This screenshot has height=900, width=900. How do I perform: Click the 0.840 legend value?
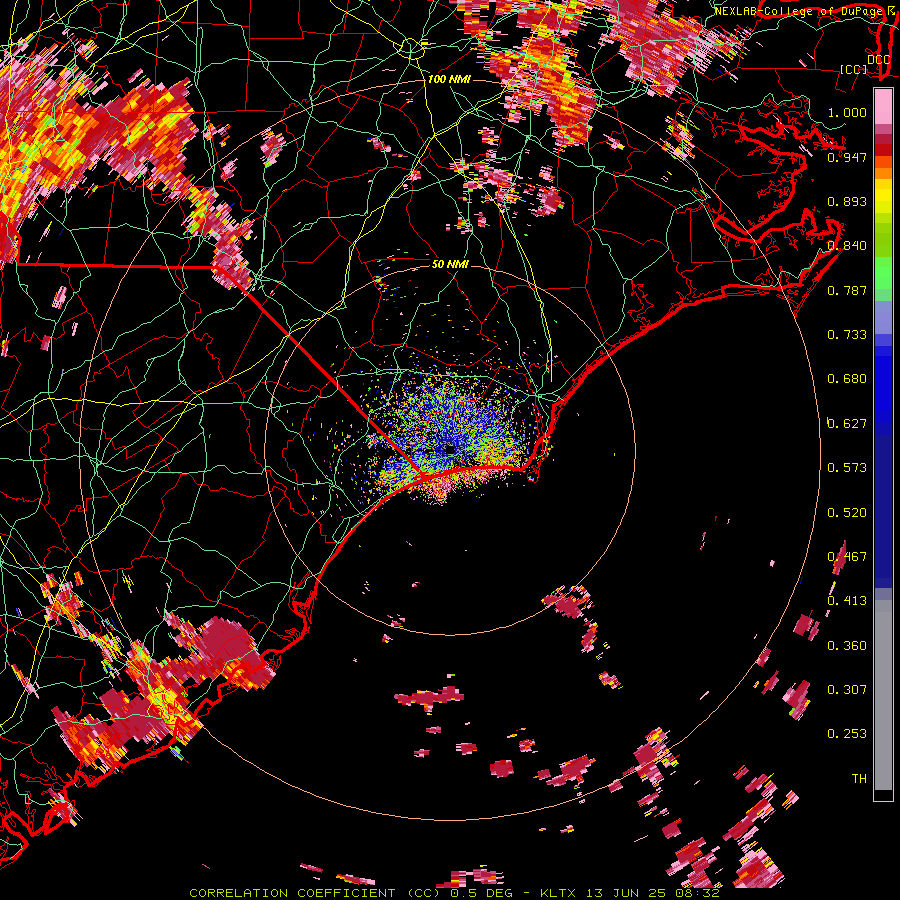click(847, 246)
